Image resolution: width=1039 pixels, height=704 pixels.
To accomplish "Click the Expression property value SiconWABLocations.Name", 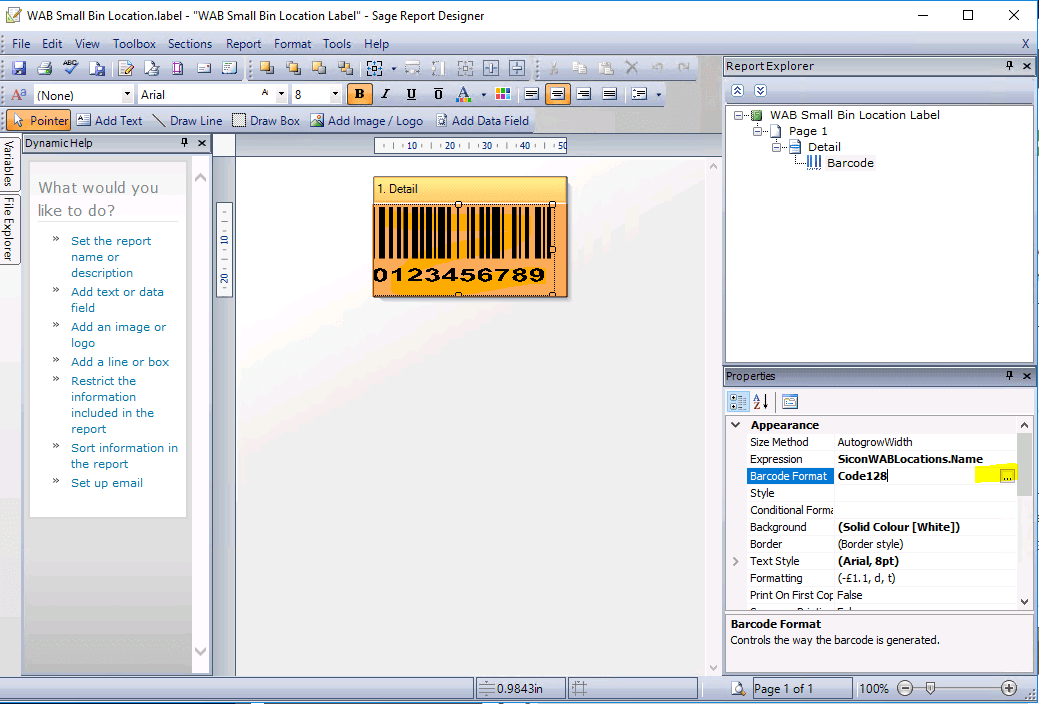I will (925, 459).
